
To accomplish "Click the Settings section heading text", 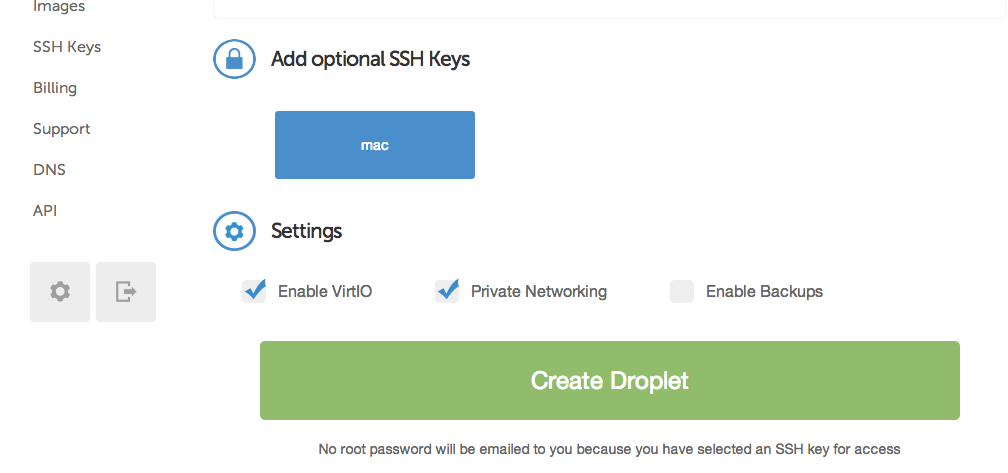I will pyautogui.click(x=306, y=231).
